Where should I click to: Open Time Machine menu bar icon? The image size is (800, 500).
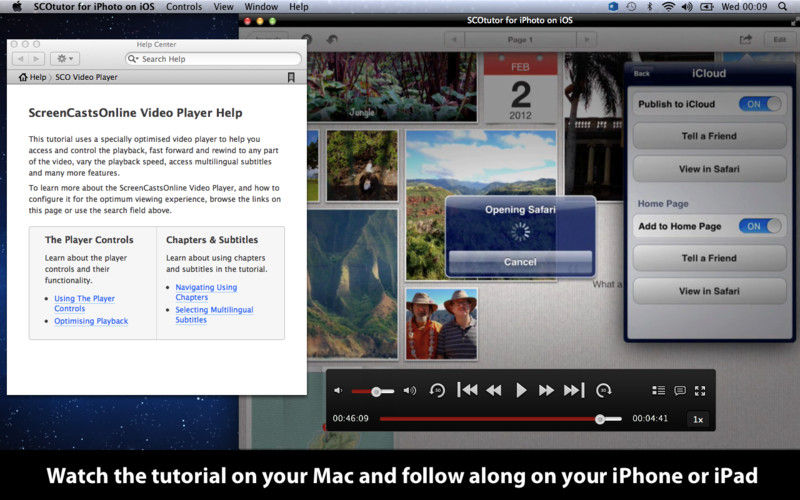click(631, 7)
